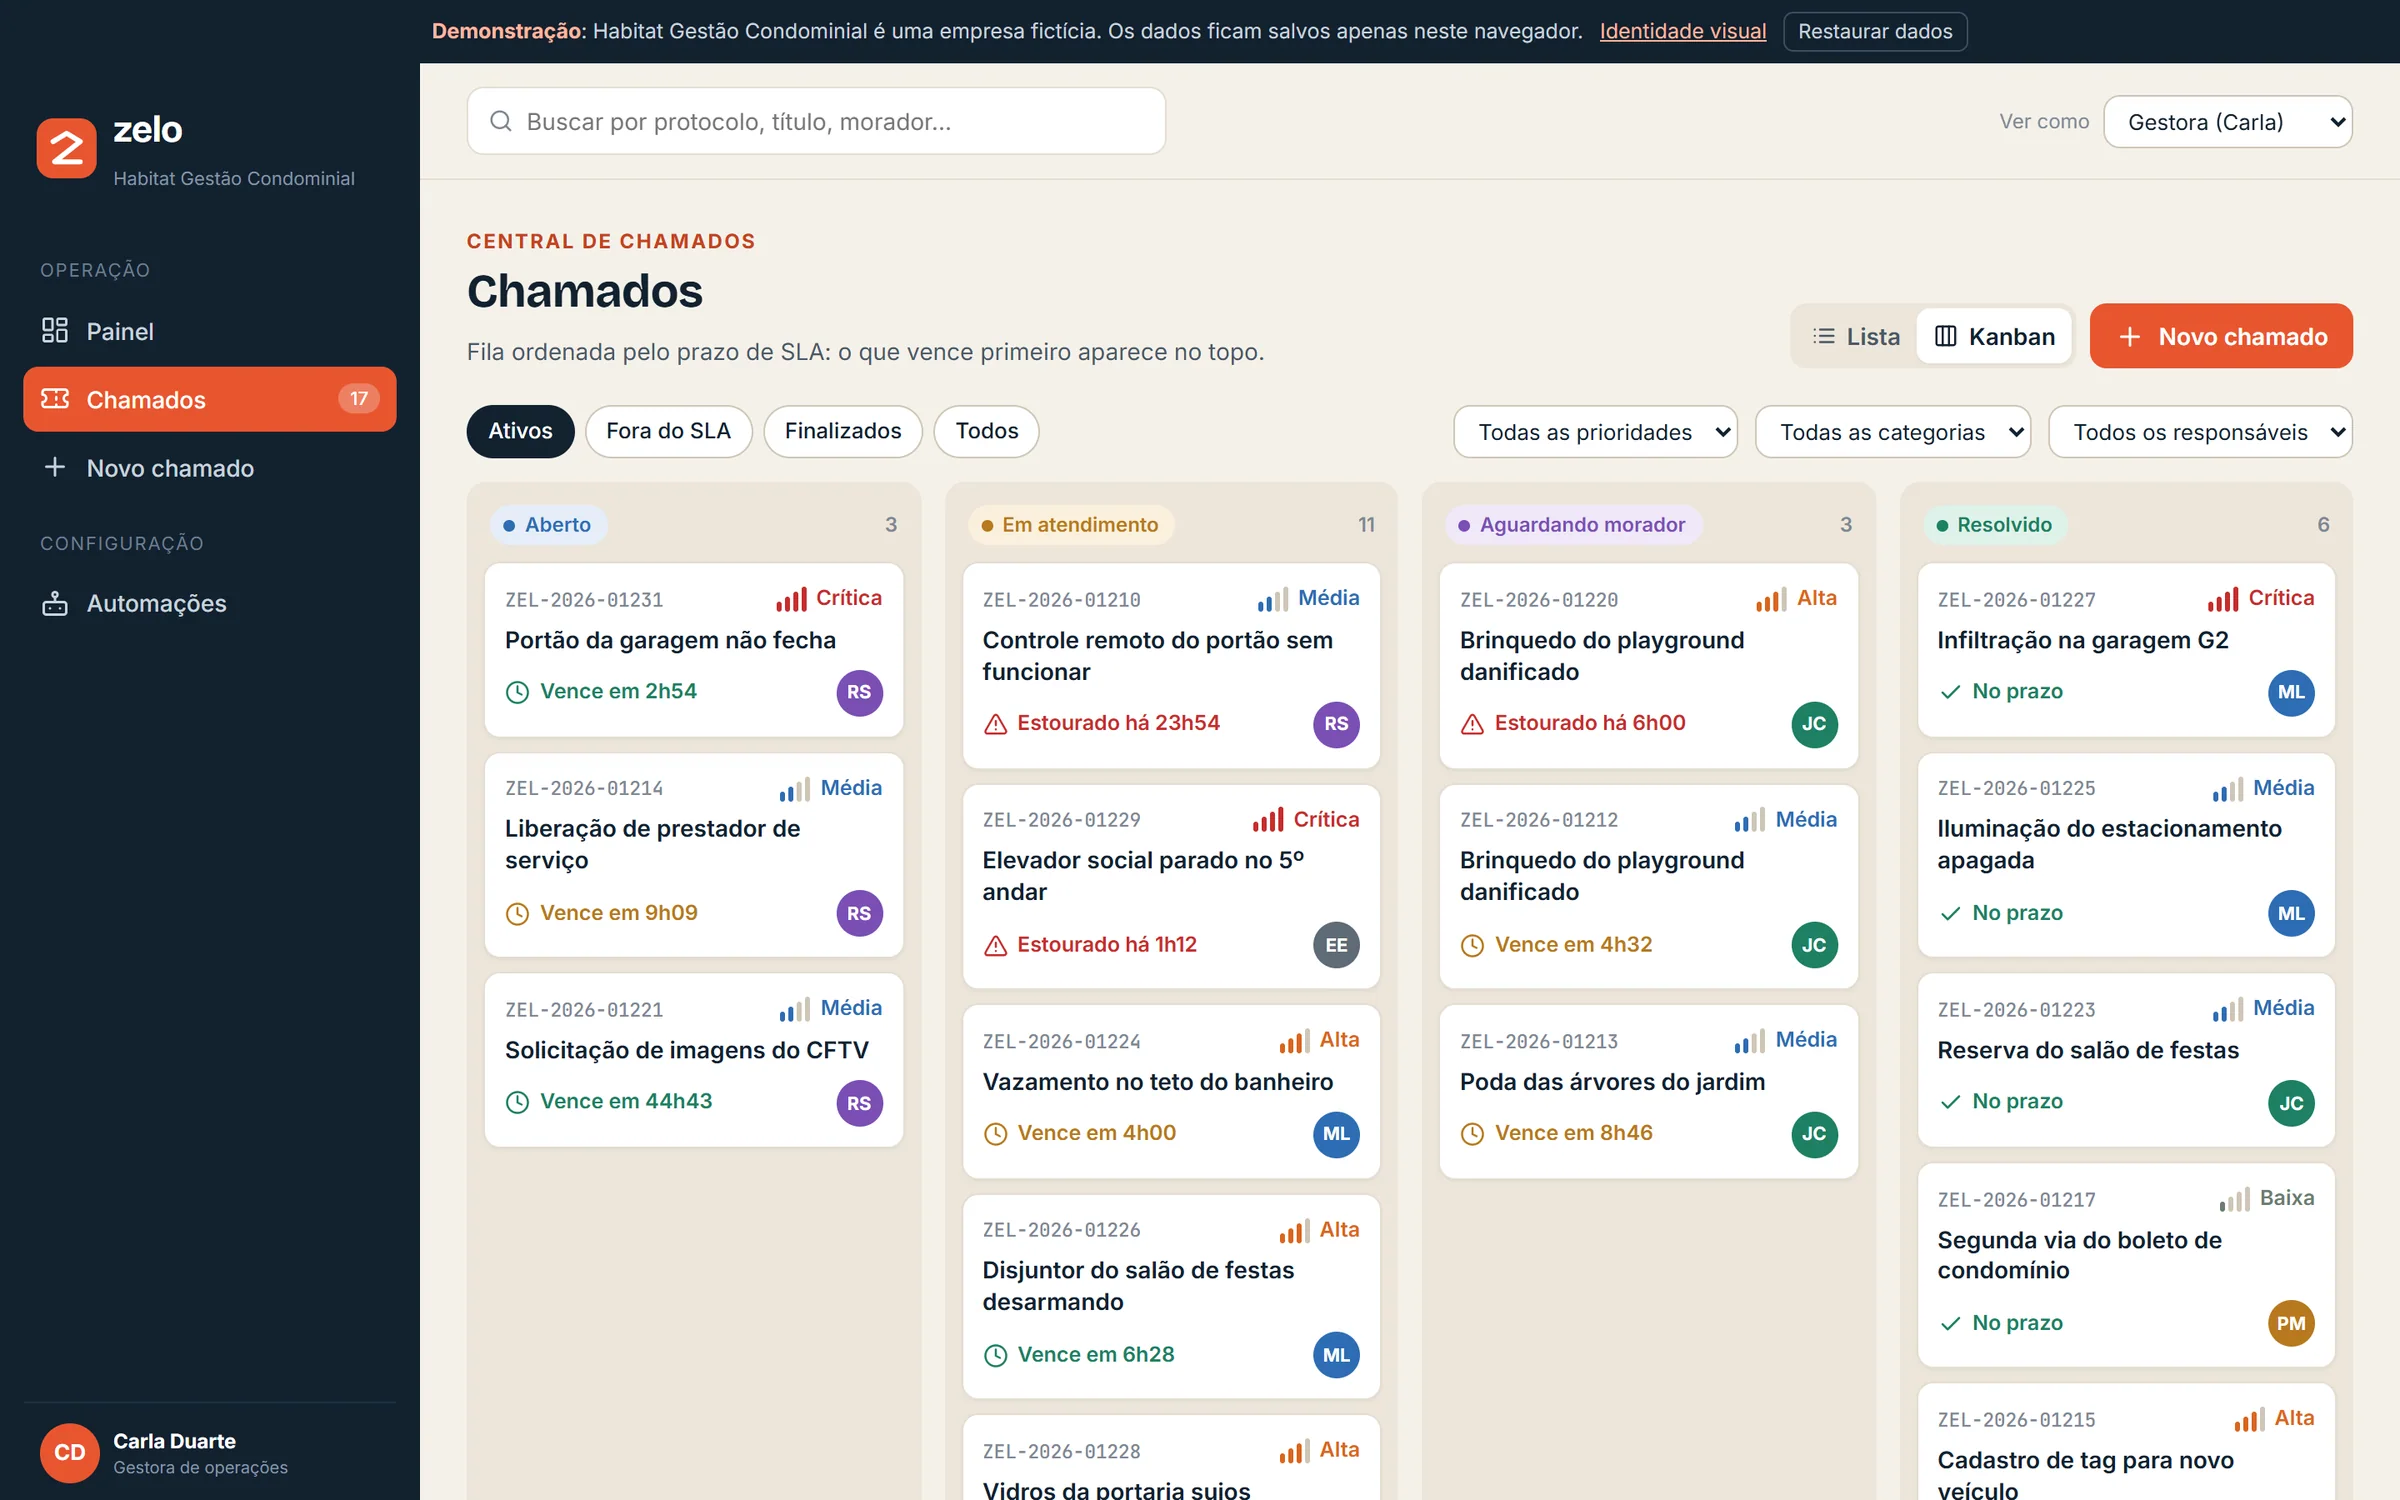
Task: Switch to Lista view
Action: coord(1856,337)
